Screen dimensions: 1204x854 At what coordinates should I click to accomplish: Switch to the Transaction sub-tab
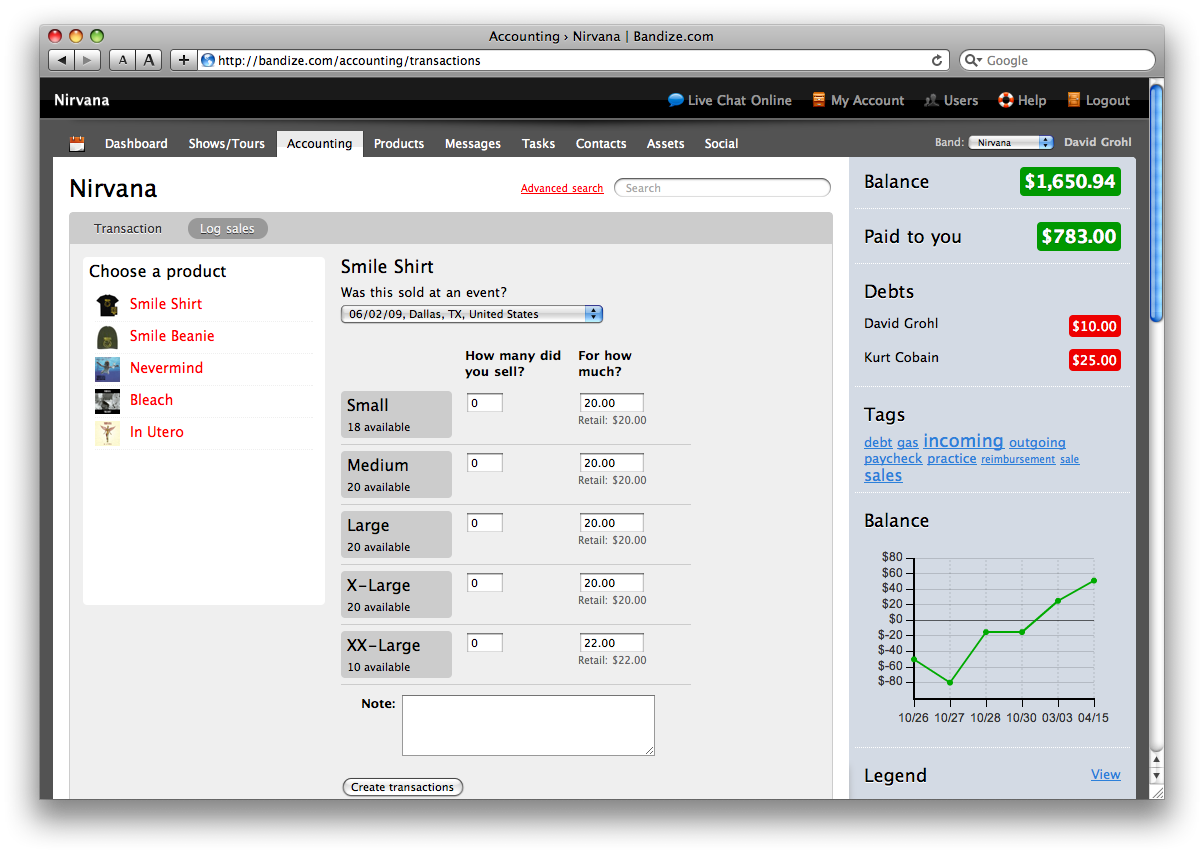click(128, 229)
